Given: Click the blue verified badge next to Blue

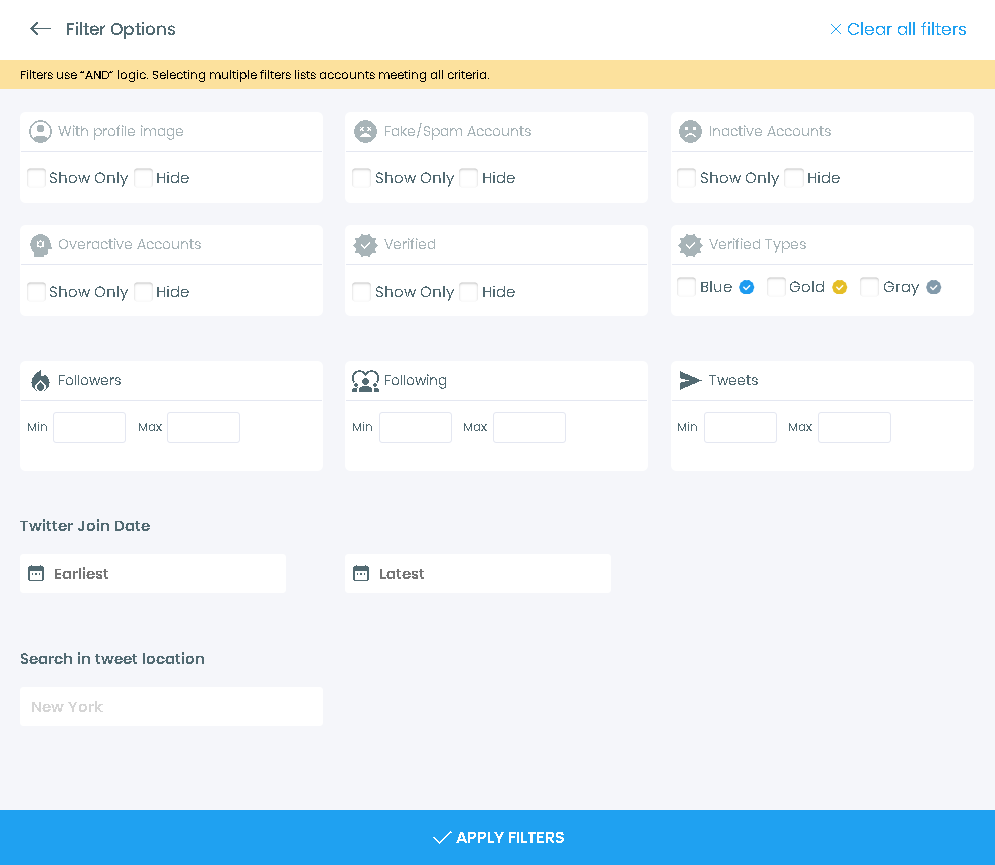Looking at the screenshot, I should pos(746,287).
